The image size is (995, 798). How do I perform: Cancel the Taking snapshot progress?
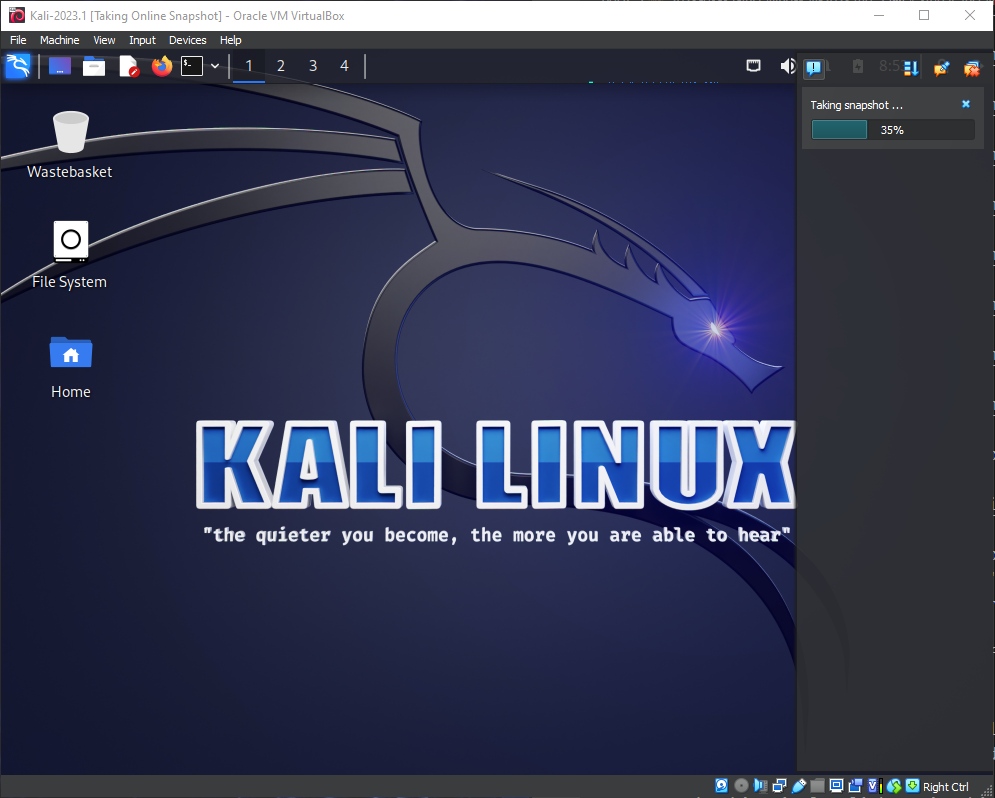coord(966,104)
